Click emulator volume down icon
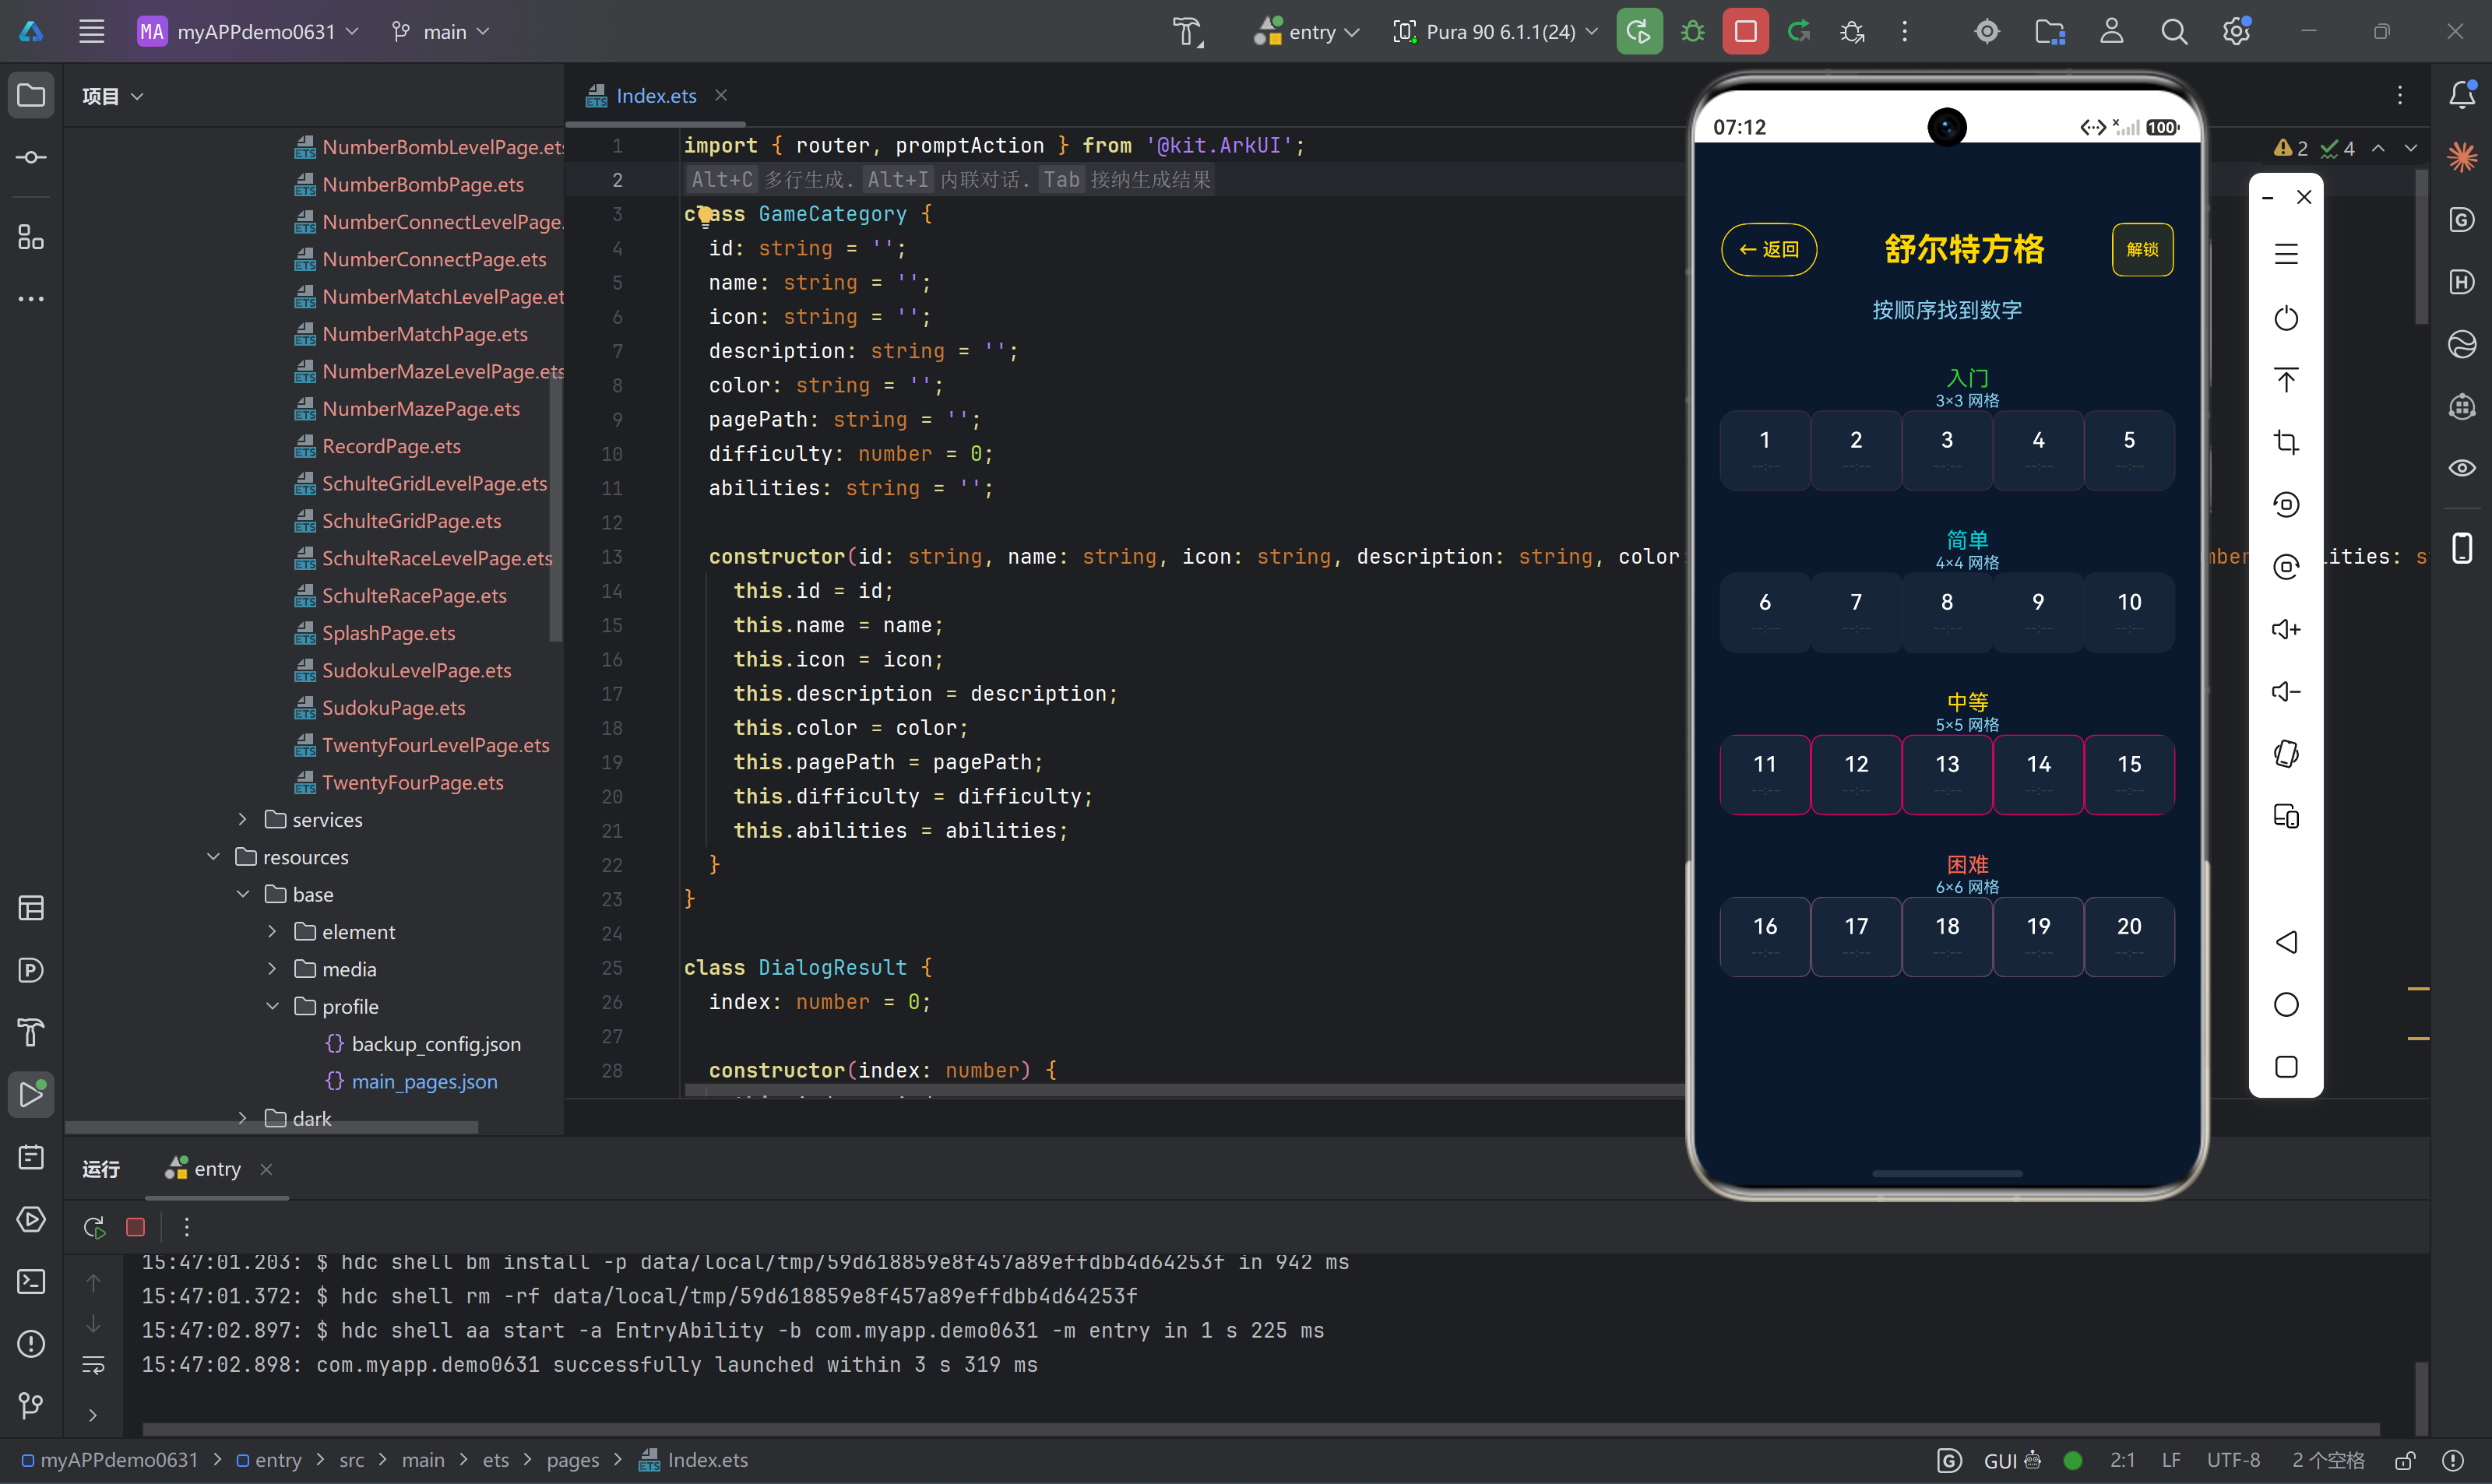 click(2286, 691)
